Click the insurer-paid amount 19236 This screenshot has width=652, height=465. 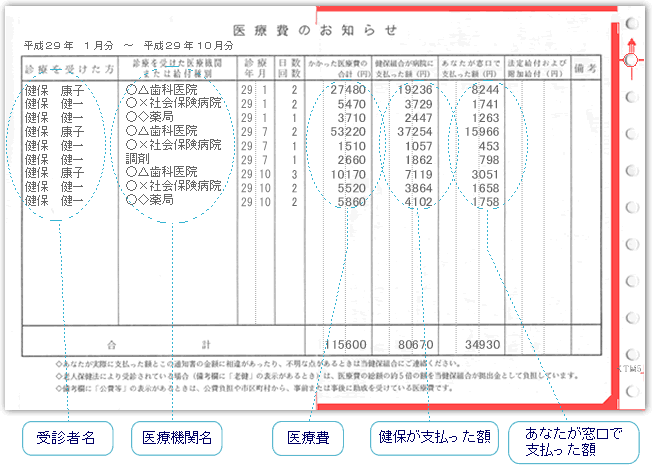(415, 90)
